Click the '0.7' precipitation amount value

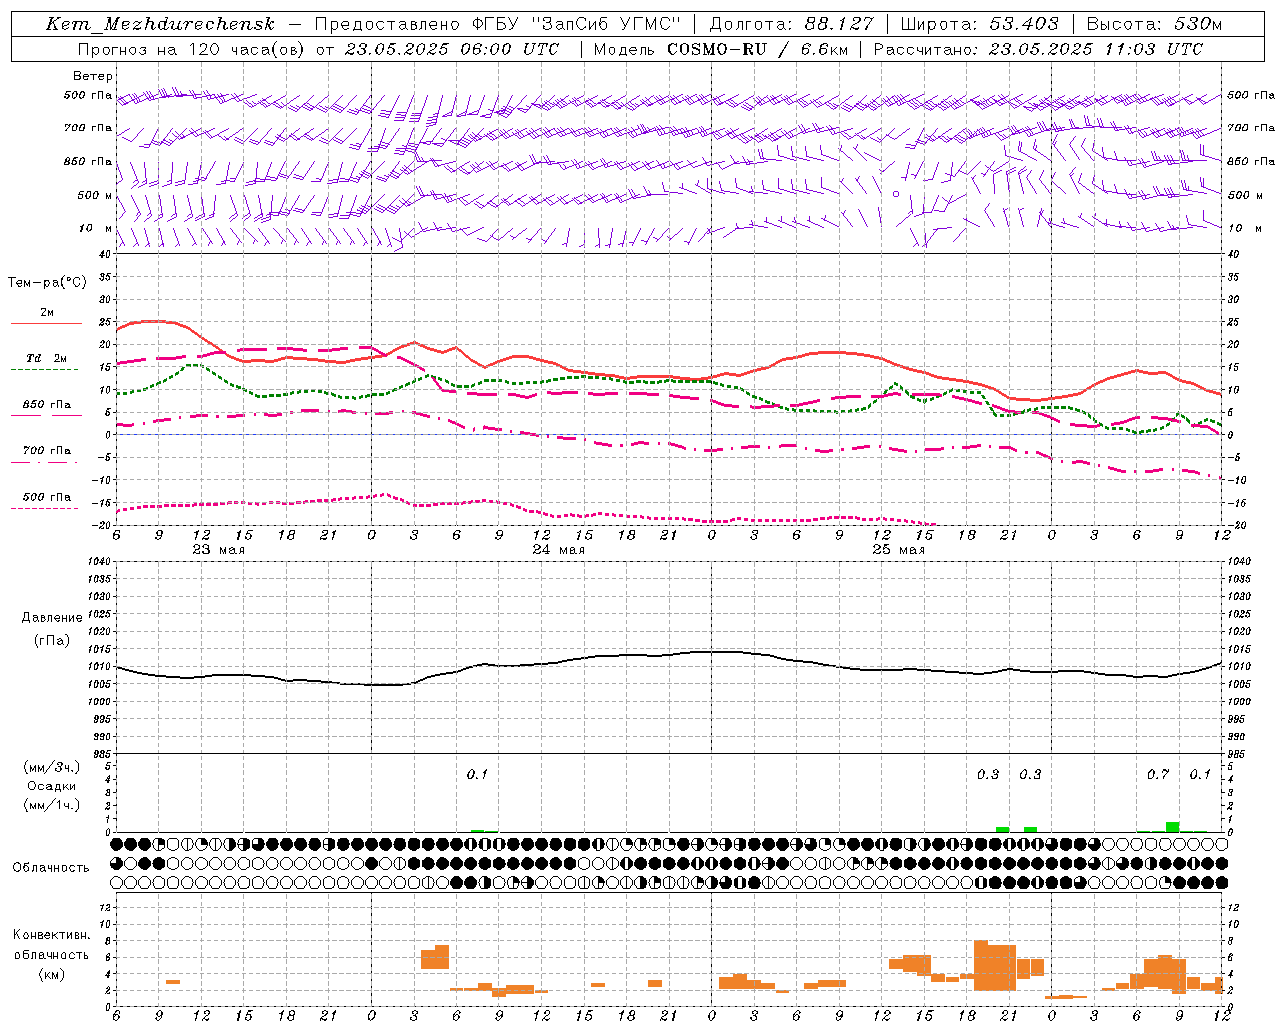pos(1158,774)
